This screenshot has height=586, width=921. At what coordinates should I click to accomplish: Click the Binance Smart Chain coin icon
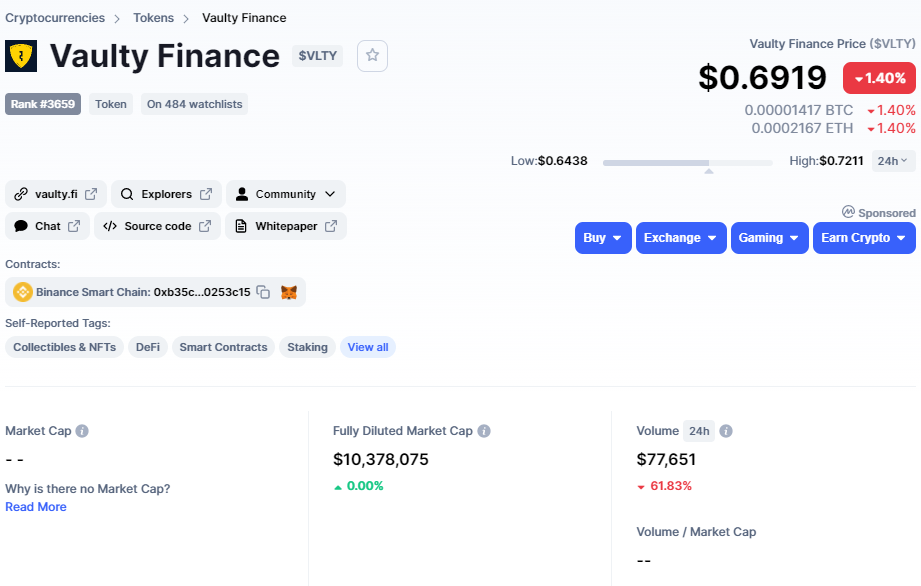point(22,292)
